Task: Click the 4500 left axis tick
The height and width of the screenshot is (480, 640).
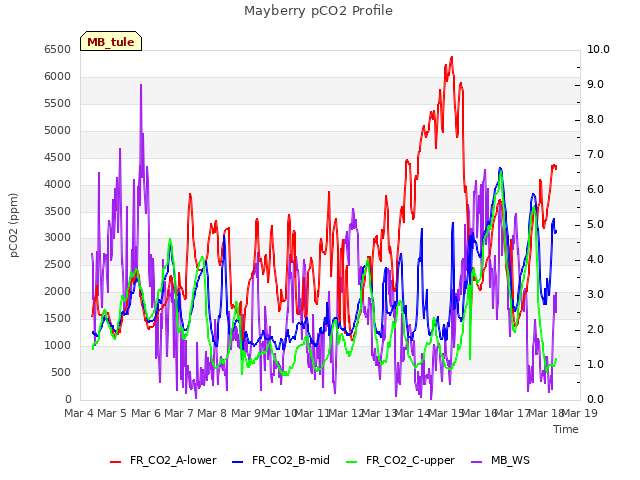Action: (x=58, y=157)
